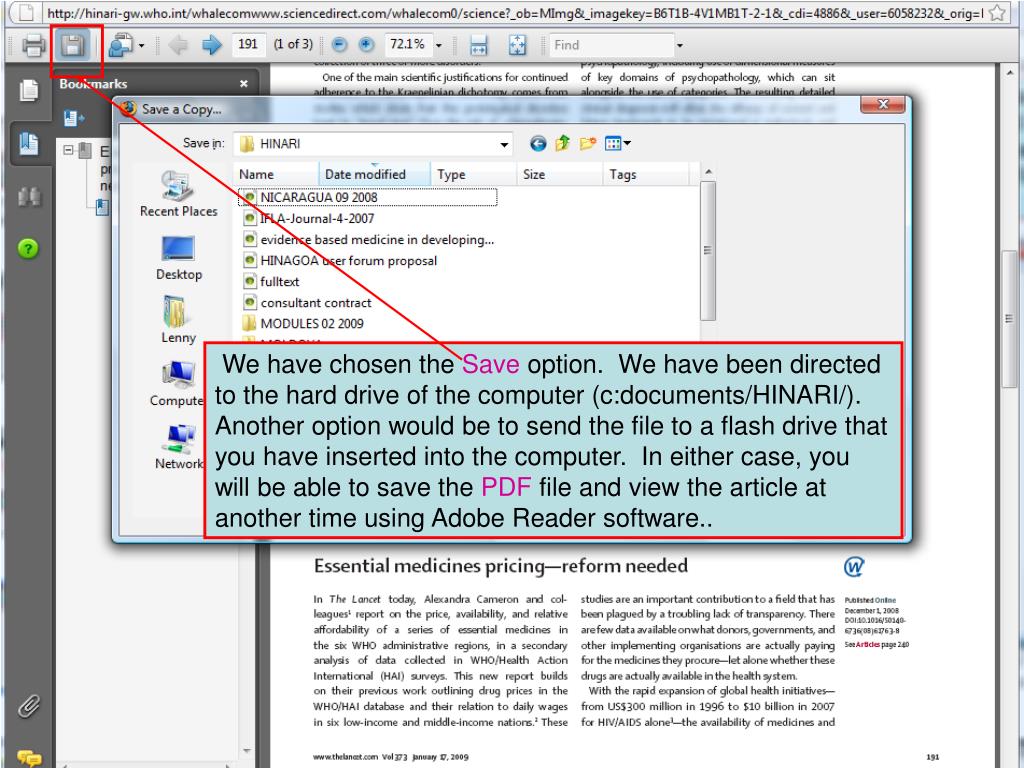This screenshot has height=768, width=1024.
Task: Click the browser address bar URL
Action: (x=514, y=13)
